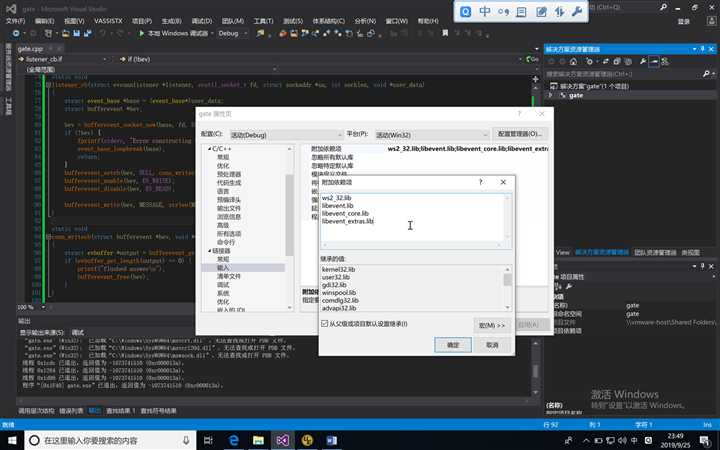720x450 pixels.
Task: Open the 工具(T) menu
Action: [263, 21]
